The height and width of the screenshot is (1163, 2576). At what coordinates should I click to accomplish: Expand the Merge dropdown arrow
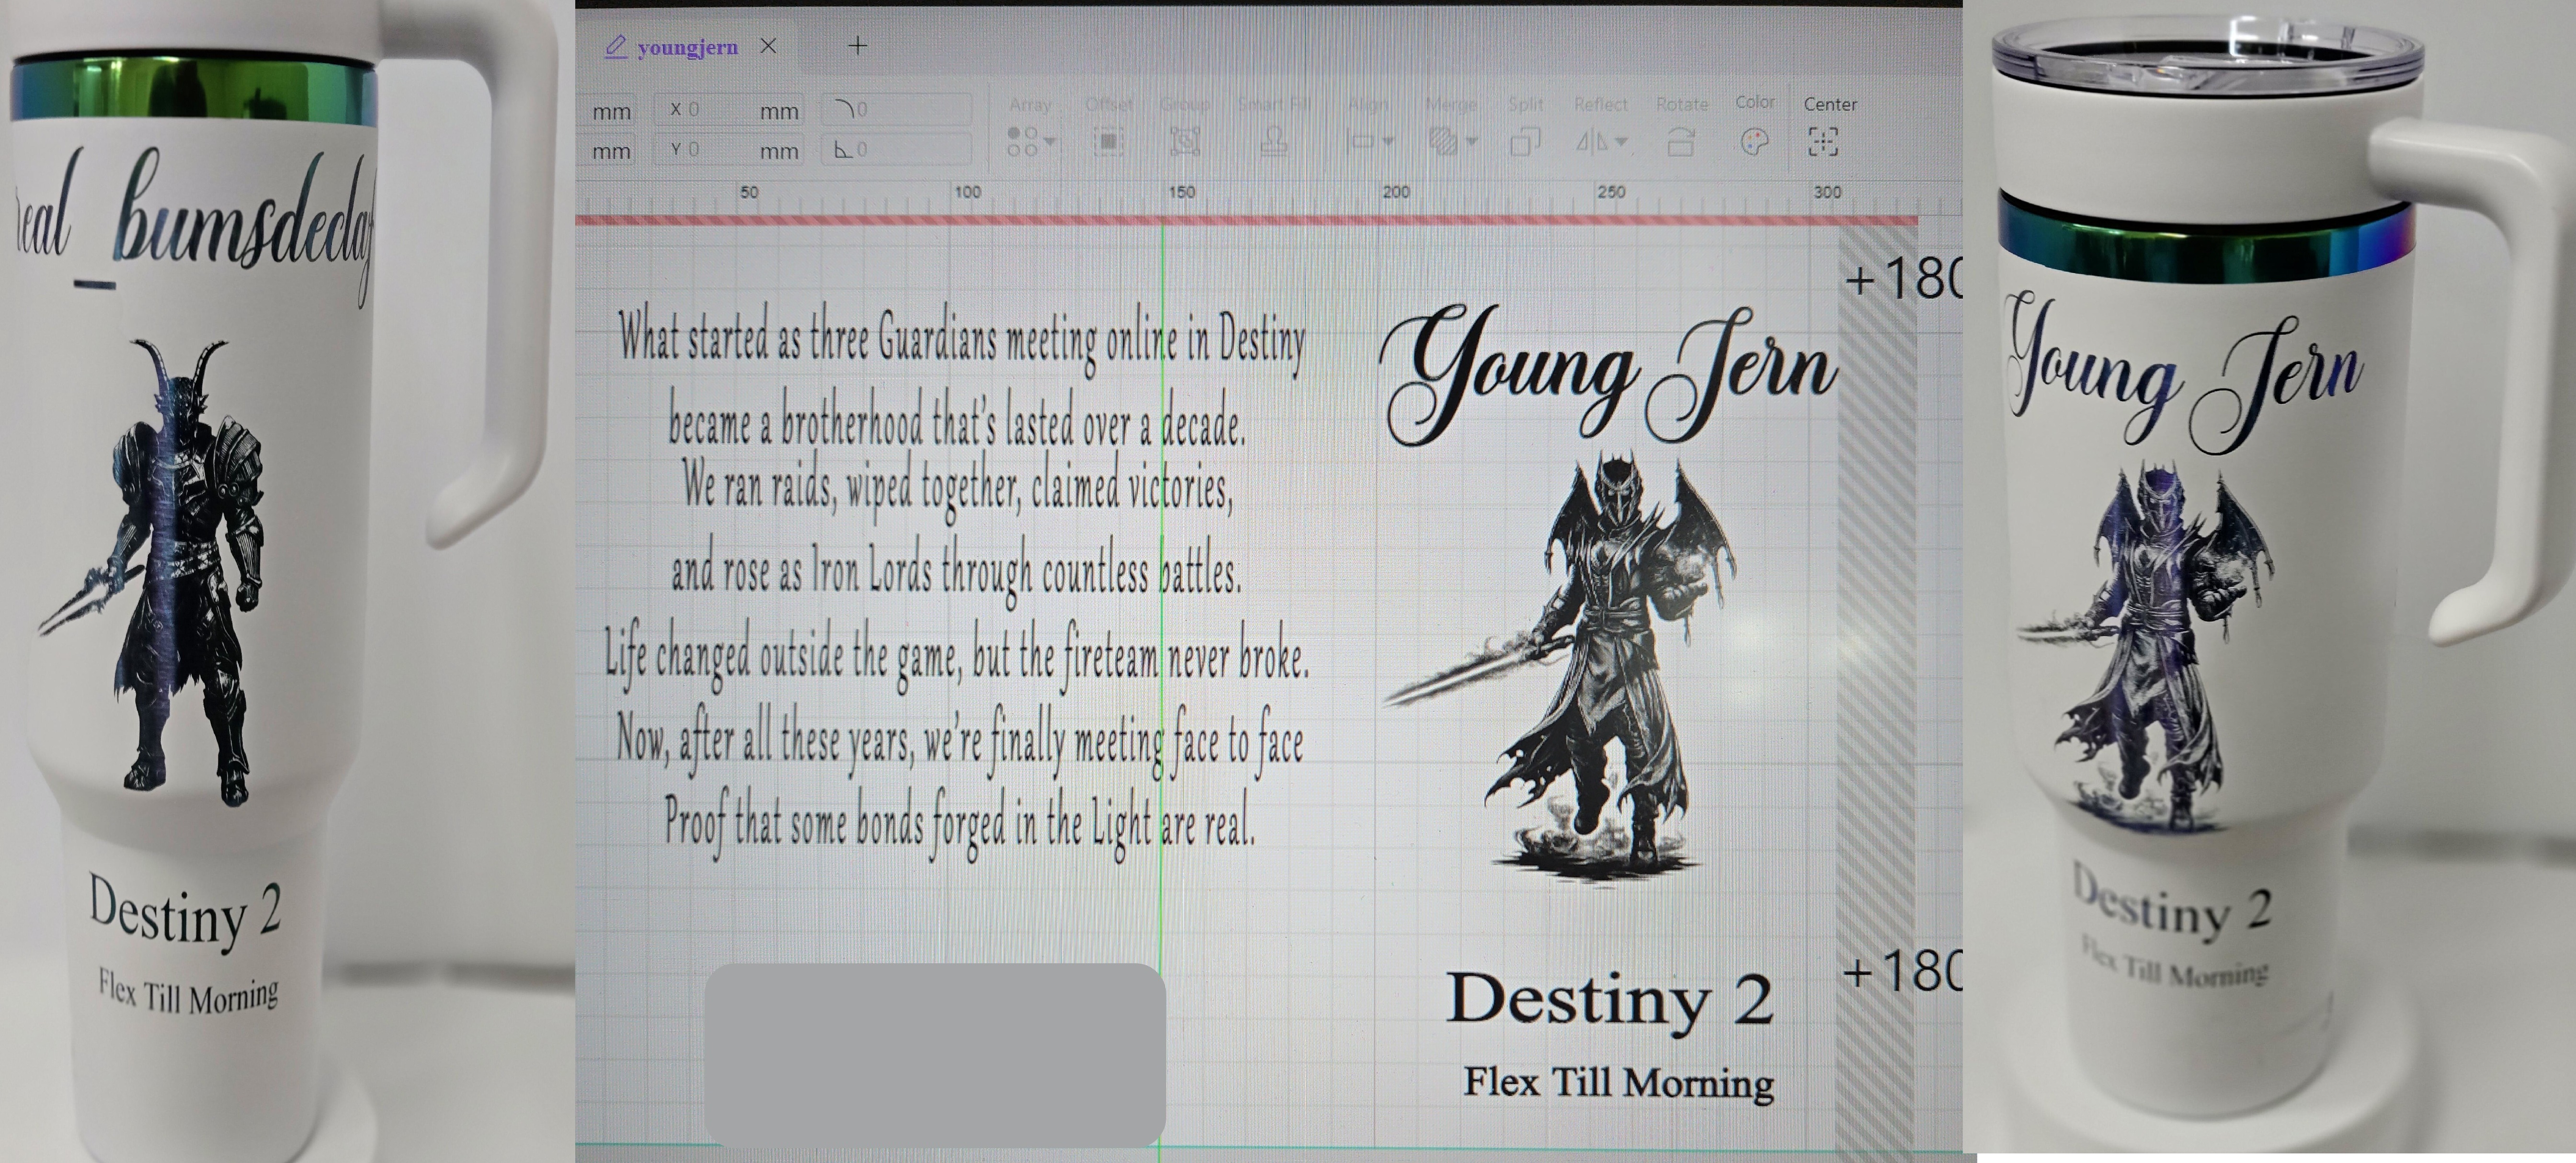[1471, 142]
